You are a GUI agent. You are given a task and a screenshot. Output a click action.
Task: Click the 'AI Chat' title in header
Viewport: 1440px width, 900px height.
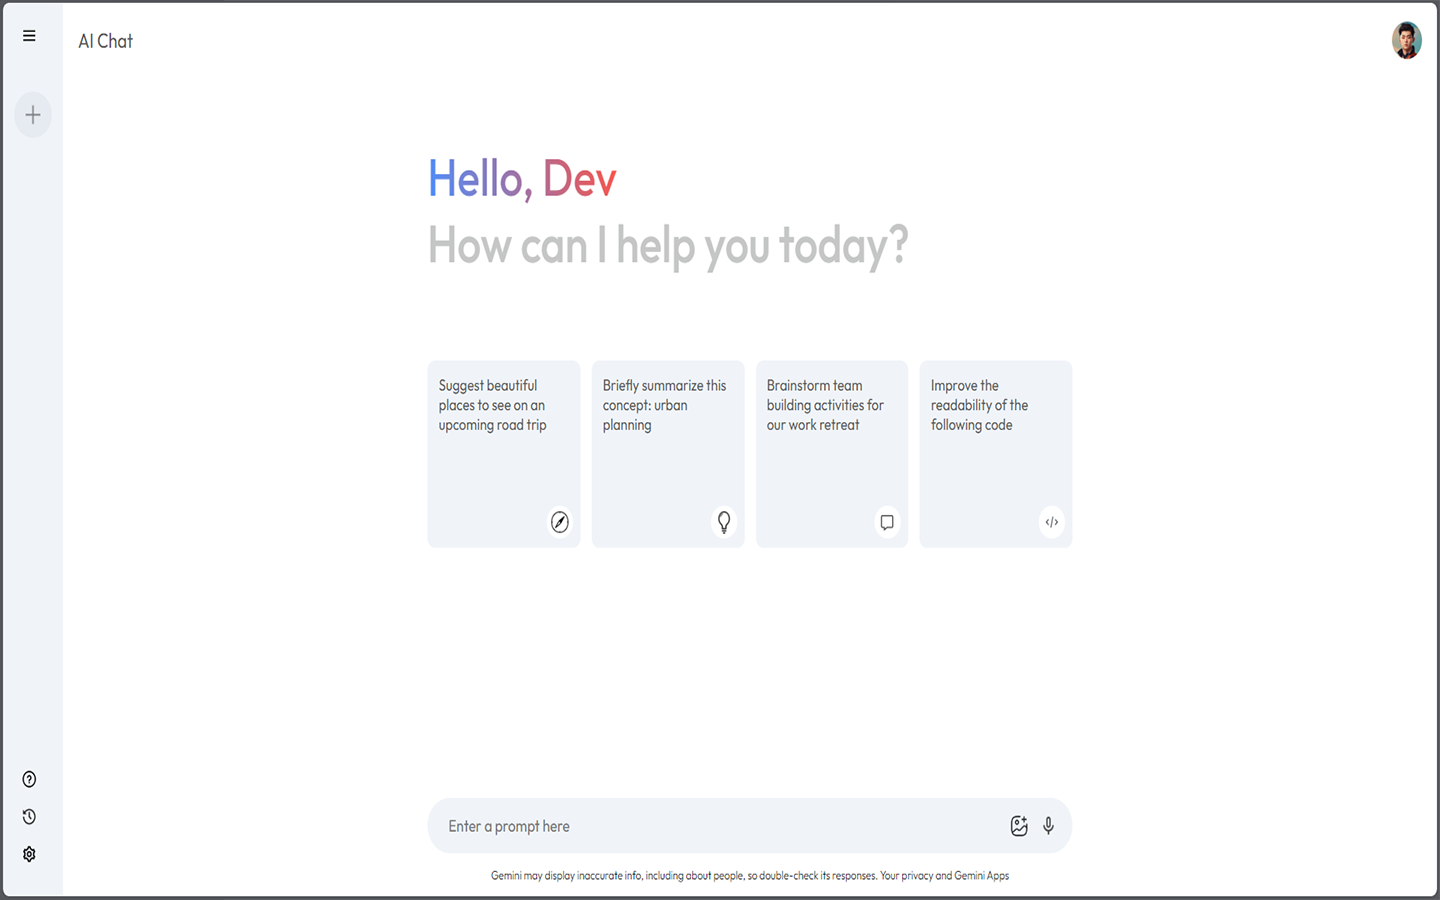click(105, 41)
